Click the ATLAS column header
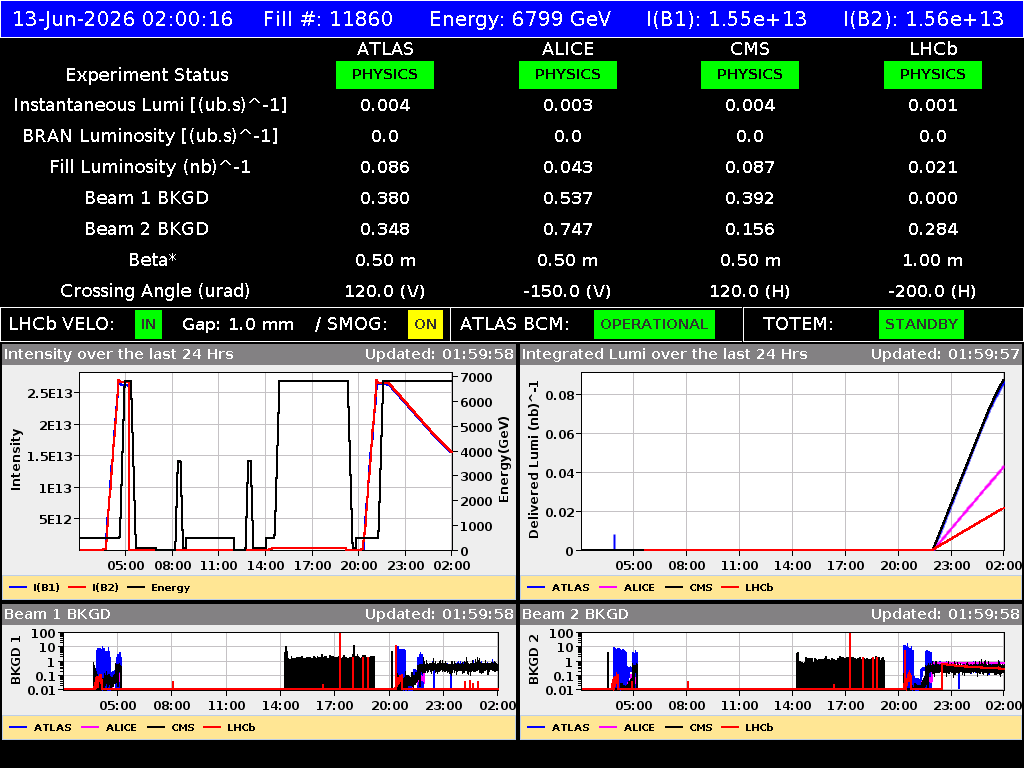Image resolution: width=1024 pixels, height=768 pixels. point(385,49)
